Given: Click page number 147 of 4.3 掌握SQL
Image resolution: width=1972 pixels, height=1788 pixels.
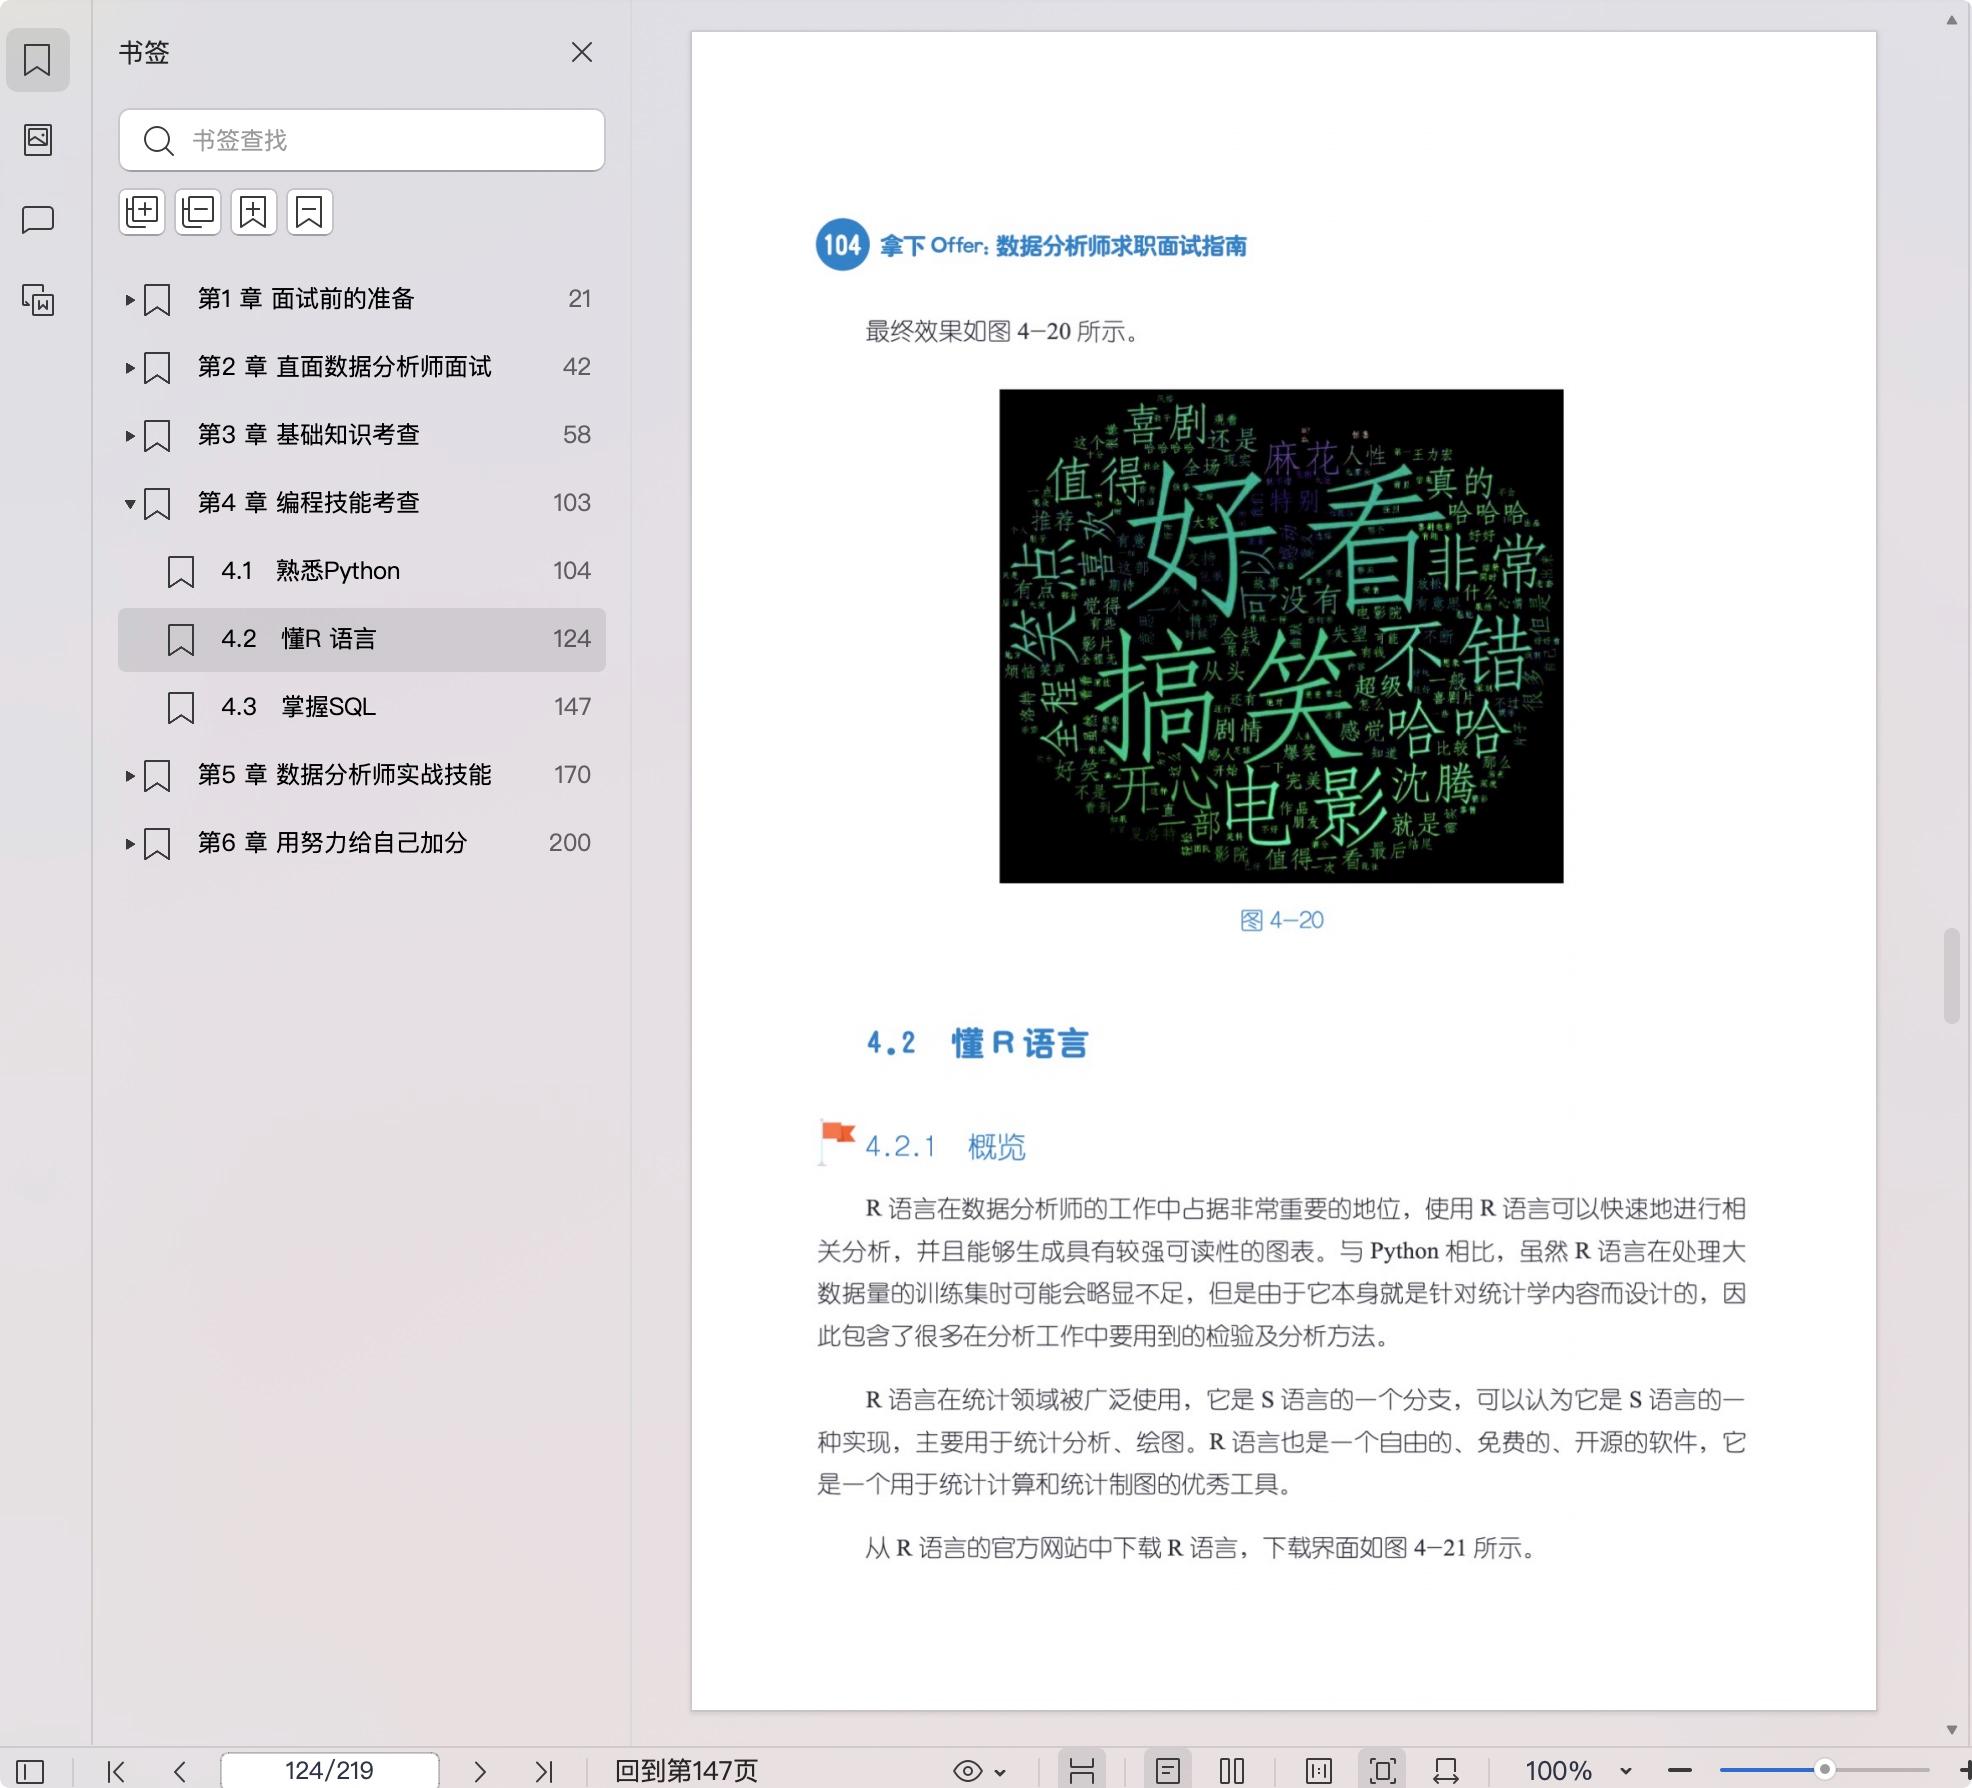Looking at the screenshot, I should tap(572, 707).
